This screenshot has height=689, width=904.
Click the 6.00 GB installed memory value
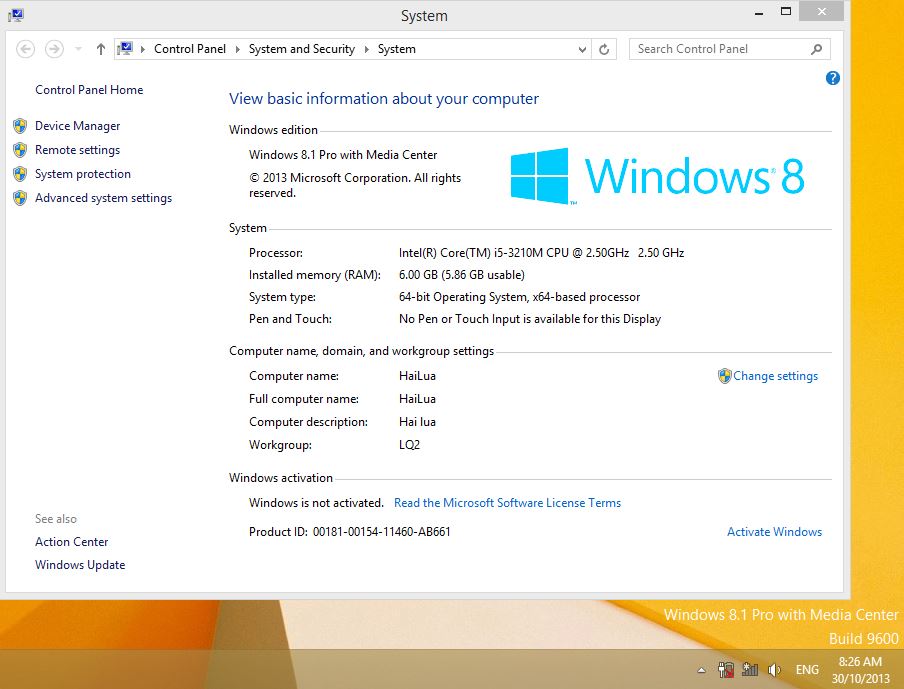[462, 275]
